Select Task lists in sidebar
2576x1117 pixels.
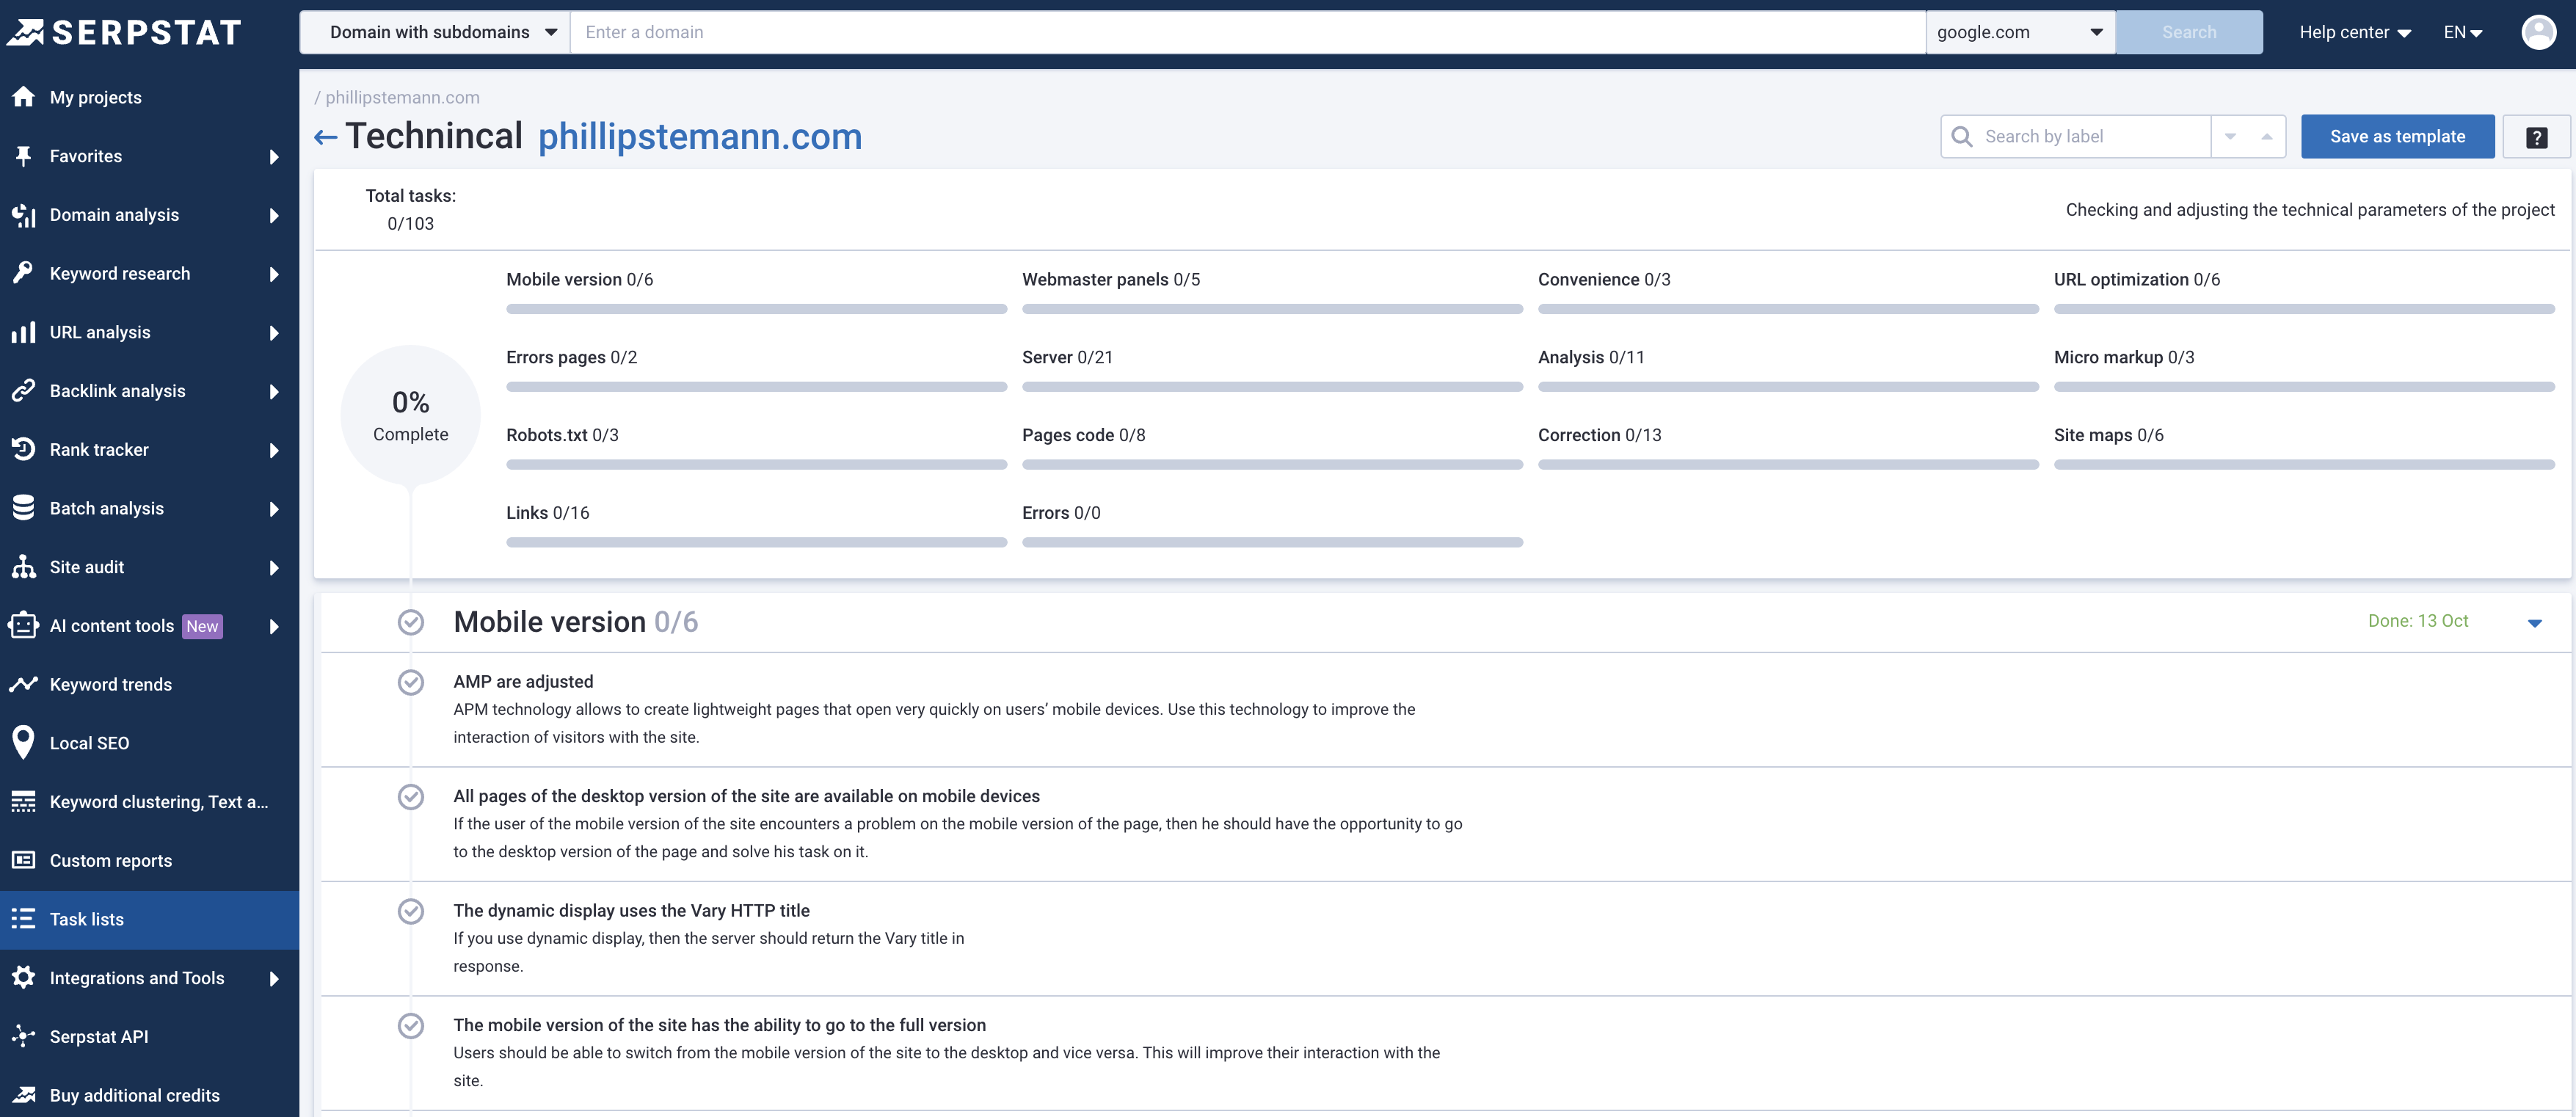pyautogui.click(x=149, y=919)
